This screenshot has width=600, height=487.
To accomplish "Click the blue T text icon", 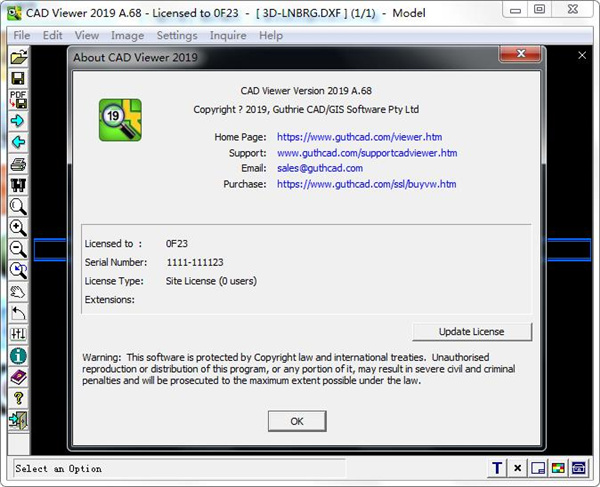I will point(497,468).
